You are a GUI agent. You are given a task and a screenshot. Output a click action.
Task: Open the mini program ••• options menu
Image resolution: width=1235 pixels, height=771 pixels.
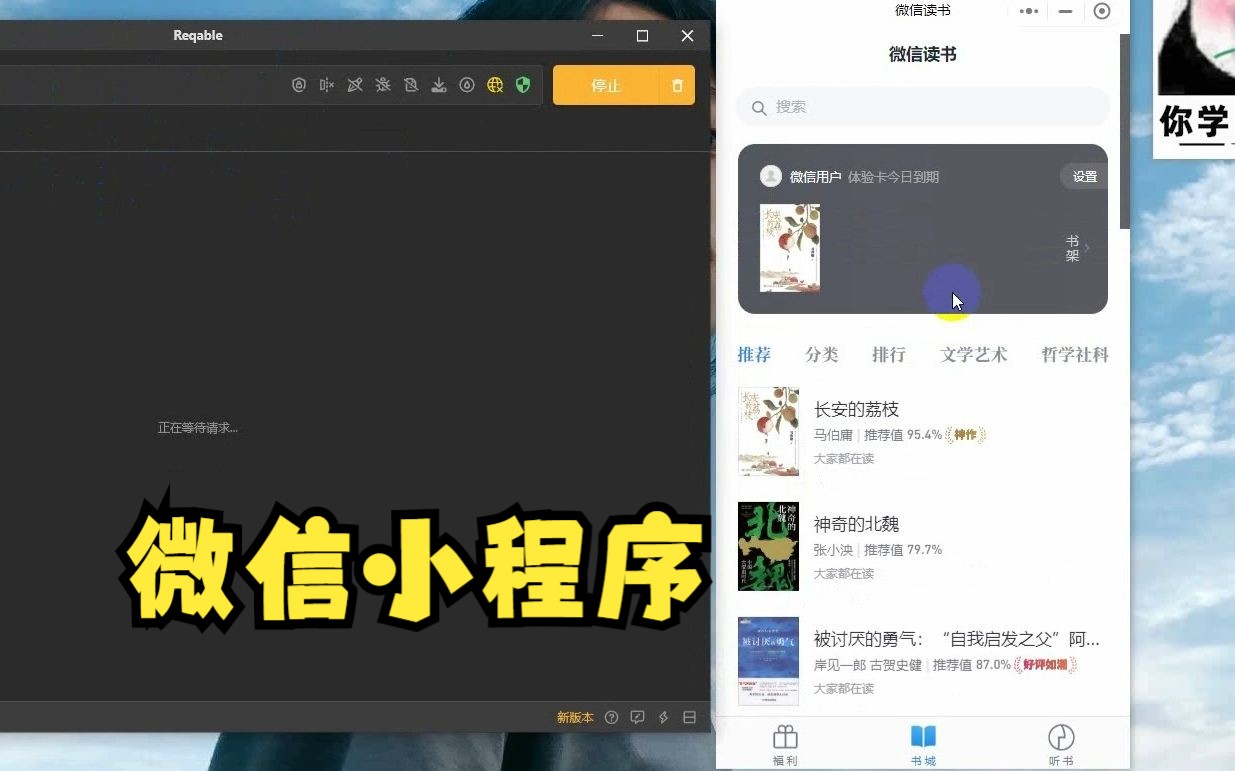[1027, 11]
